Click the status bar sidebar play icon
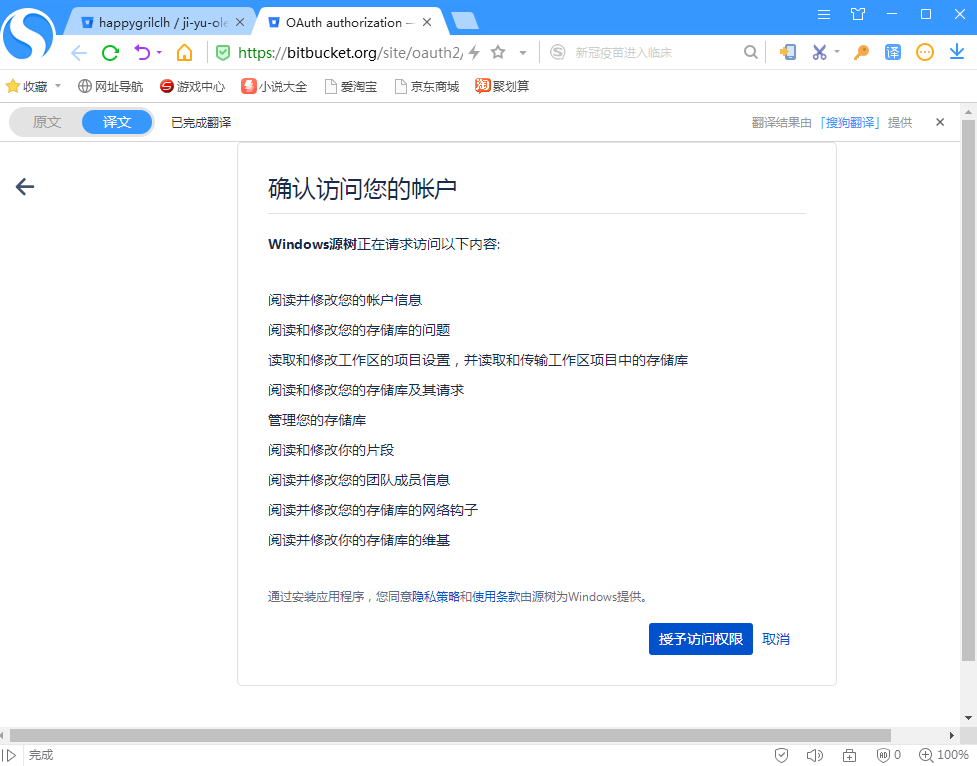The width and height of the screenshot is (977, 766). click(x=9, y=755)
